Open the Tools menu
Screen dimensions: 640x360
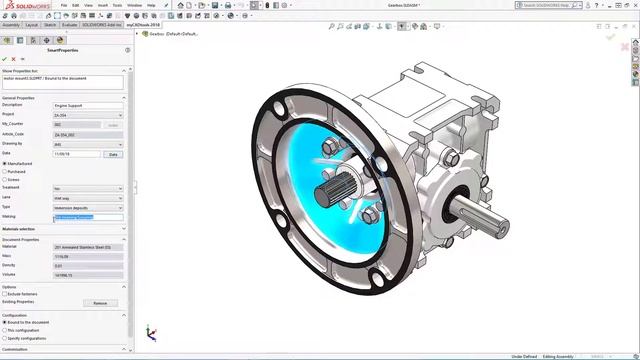click(117, 5)
